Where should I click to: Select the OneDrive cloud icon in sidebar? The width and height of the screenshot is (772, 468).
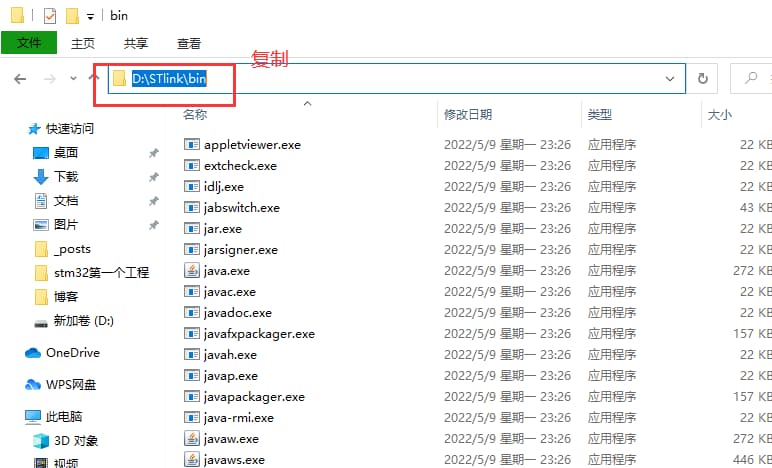(x=33, y=353)
